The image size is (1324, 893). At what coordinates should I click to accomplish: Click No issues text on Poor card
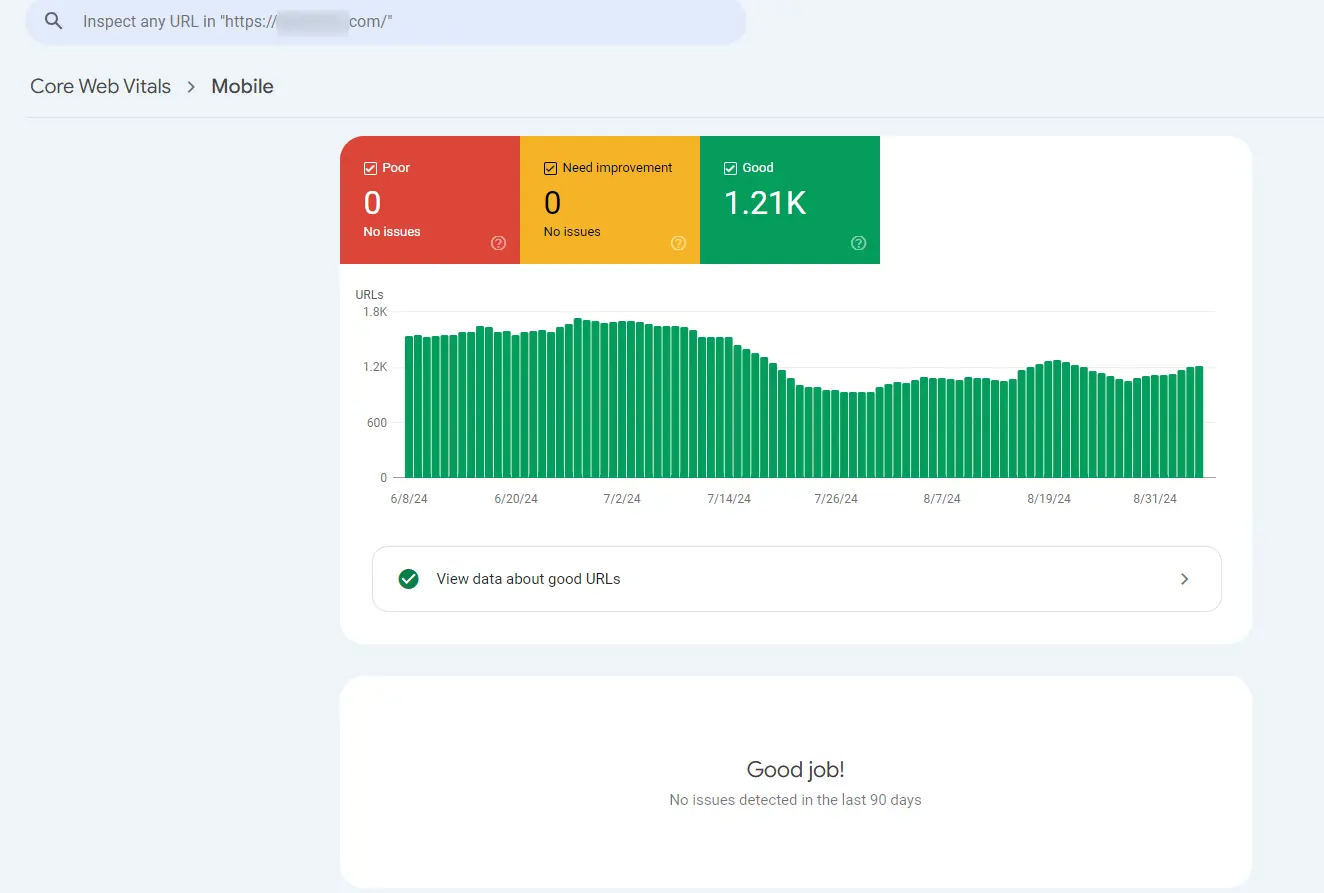(x=392, y=232)
